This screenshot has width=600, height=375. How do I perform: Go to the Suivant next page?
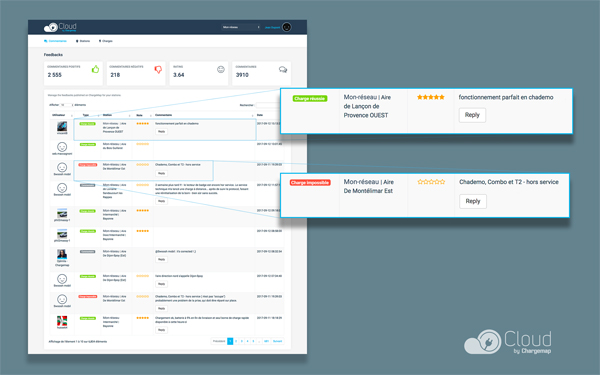point(277,341)
